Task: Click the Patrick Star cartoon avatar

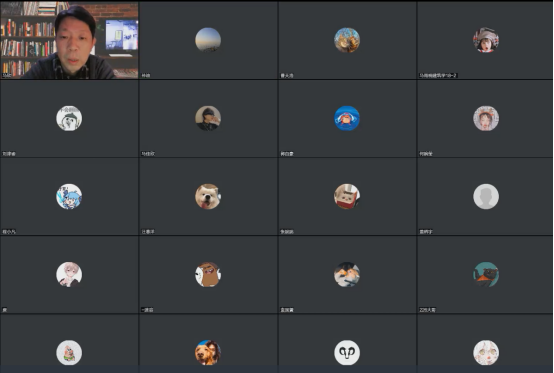Action: 69,353
